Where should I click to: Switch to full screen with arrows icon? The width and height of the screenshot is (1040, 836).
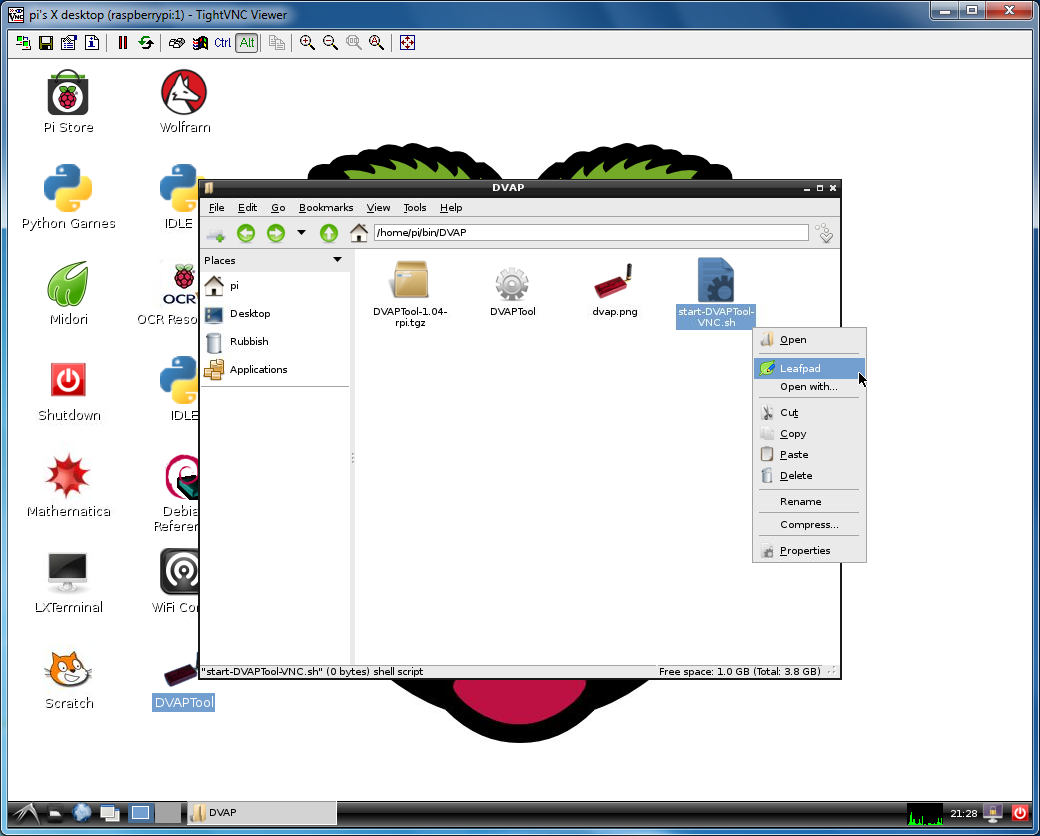click(x=407, y=43)
